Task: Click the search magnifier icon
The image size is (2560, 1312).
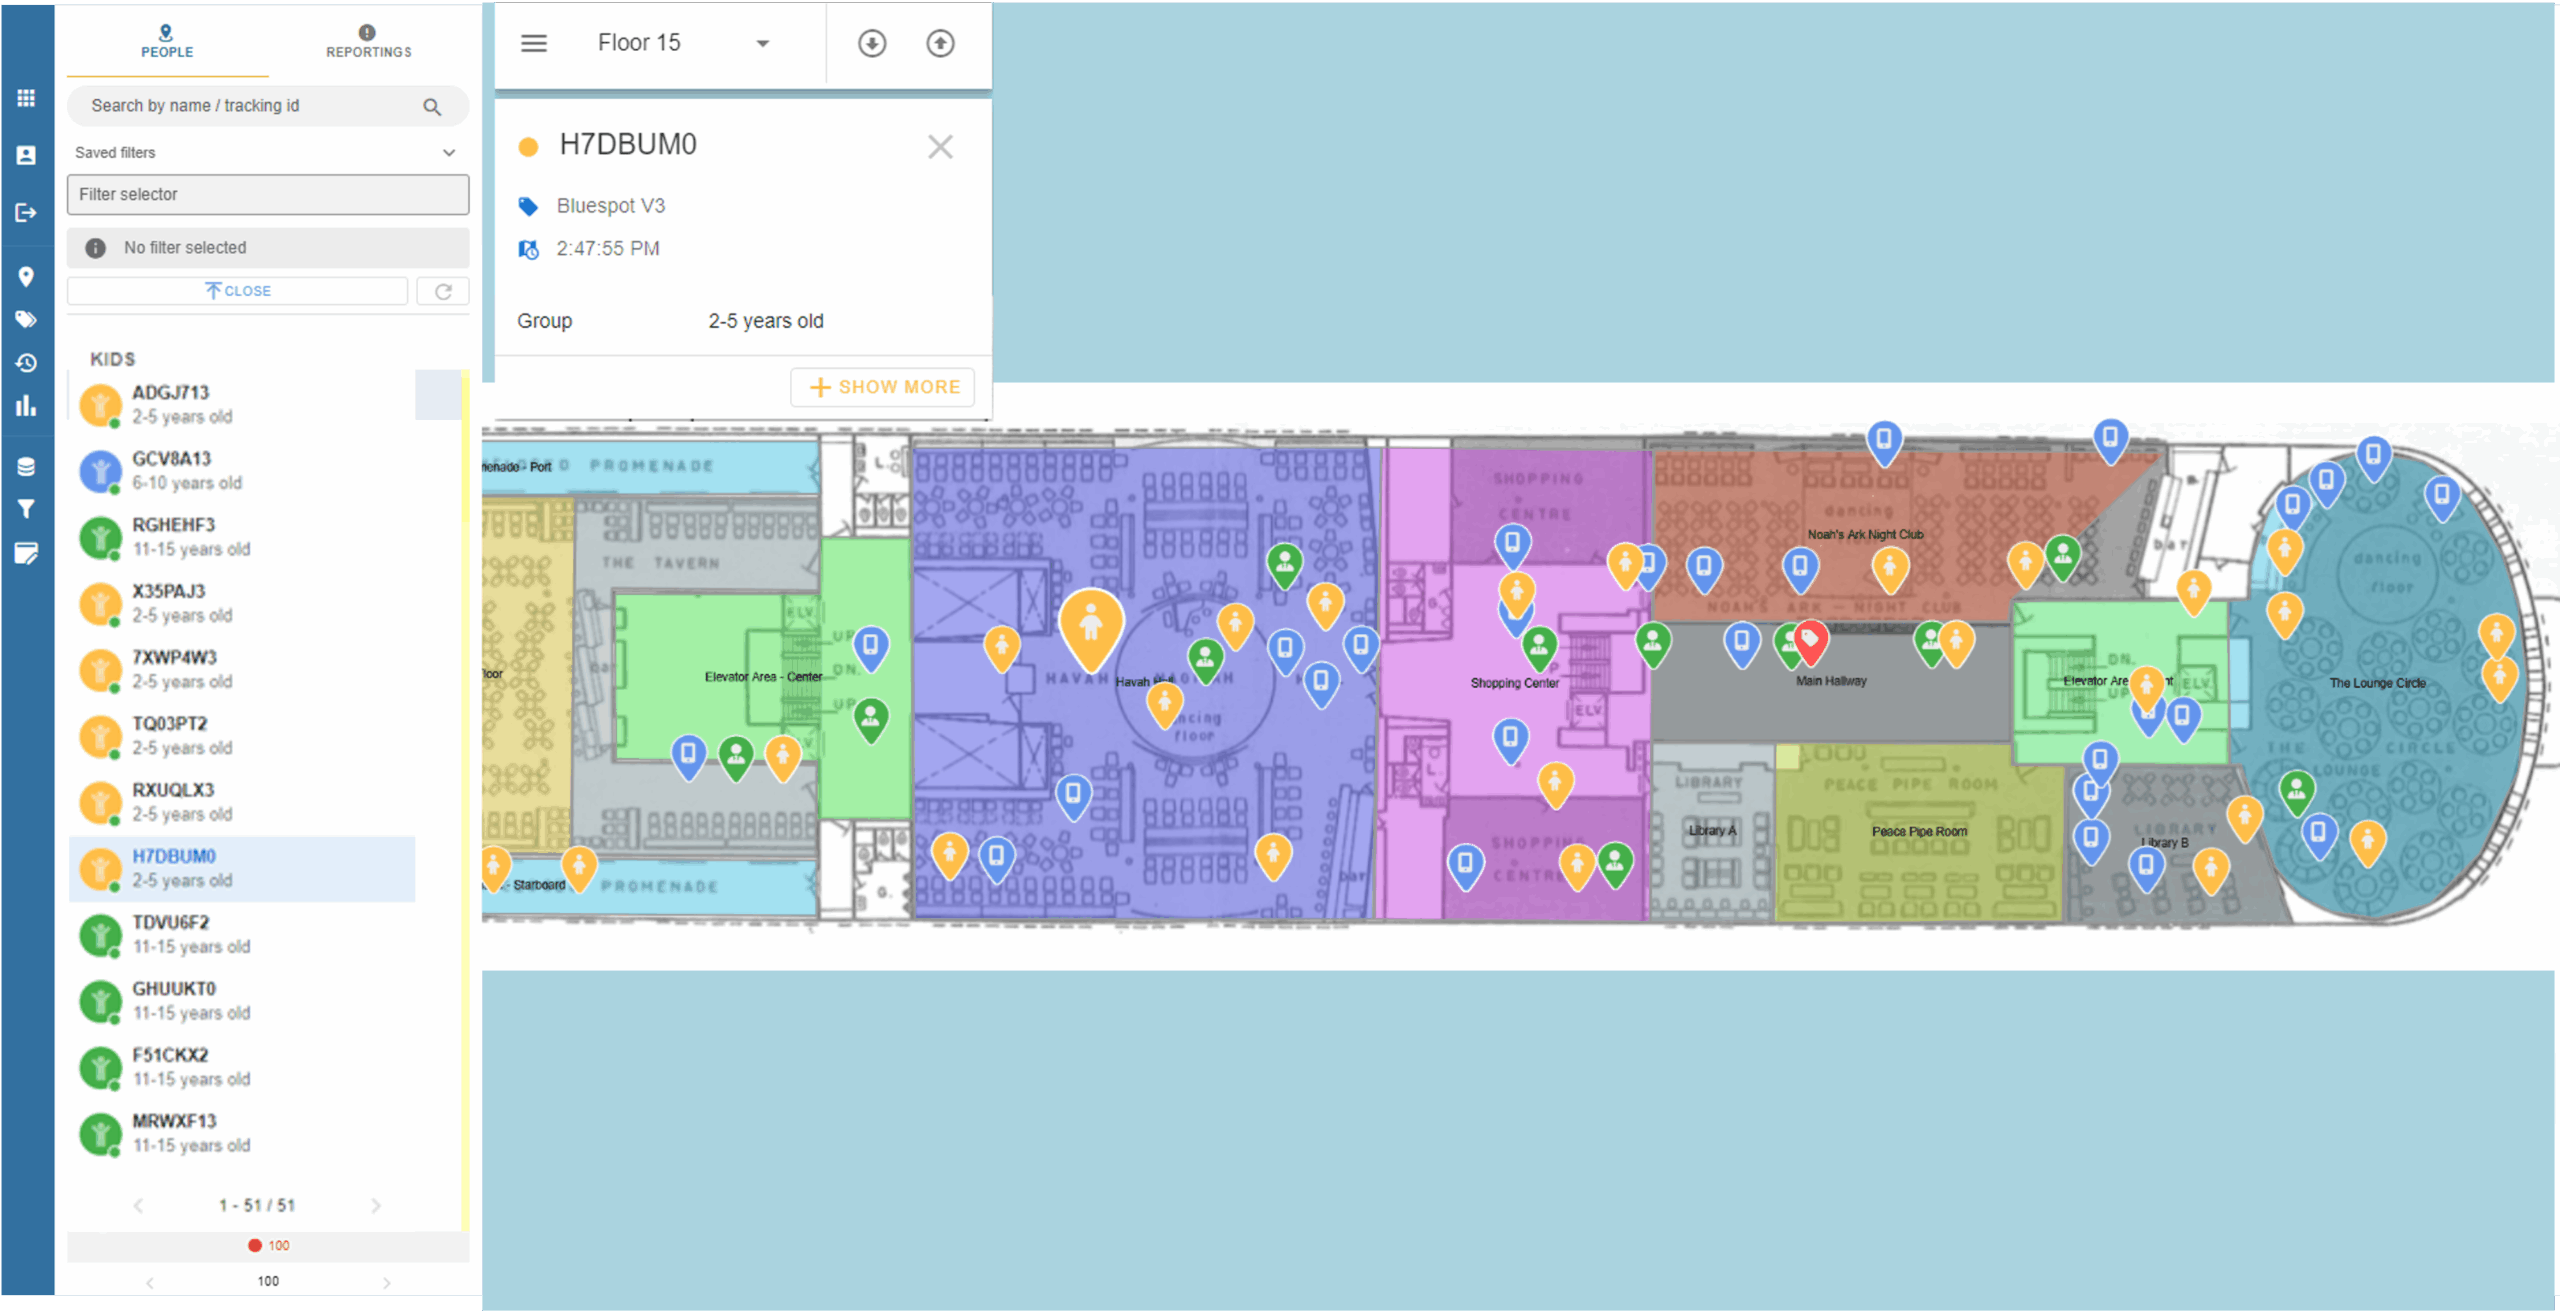Action: (432, 106)
